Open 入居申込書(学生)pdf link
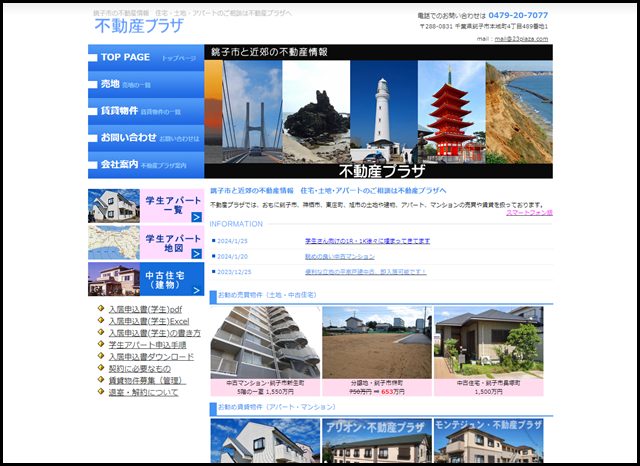The image size is (640, 466). click(x=145, y=309)
